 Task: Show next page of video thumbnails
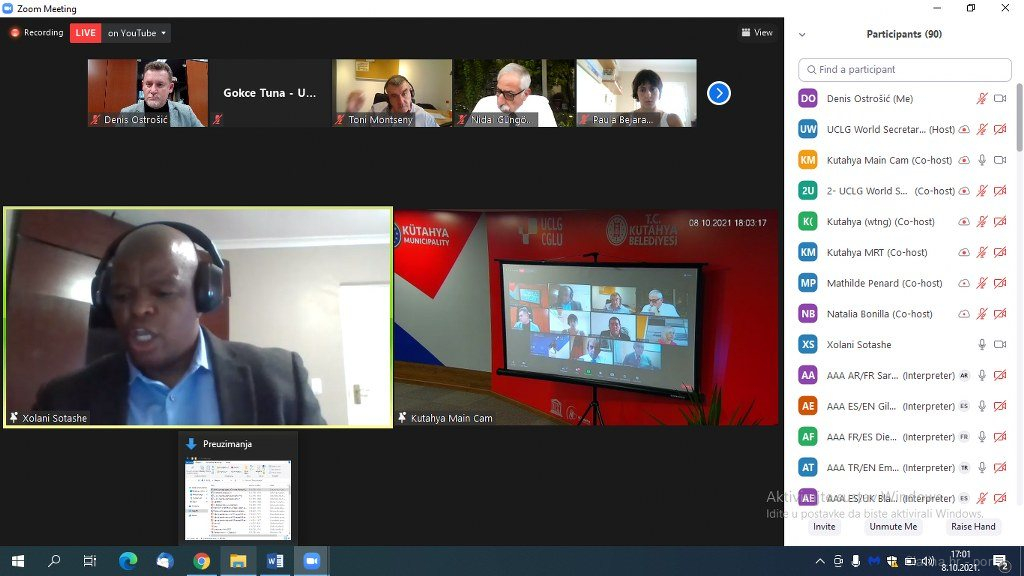pyautogui.click(x=718, y=93)
